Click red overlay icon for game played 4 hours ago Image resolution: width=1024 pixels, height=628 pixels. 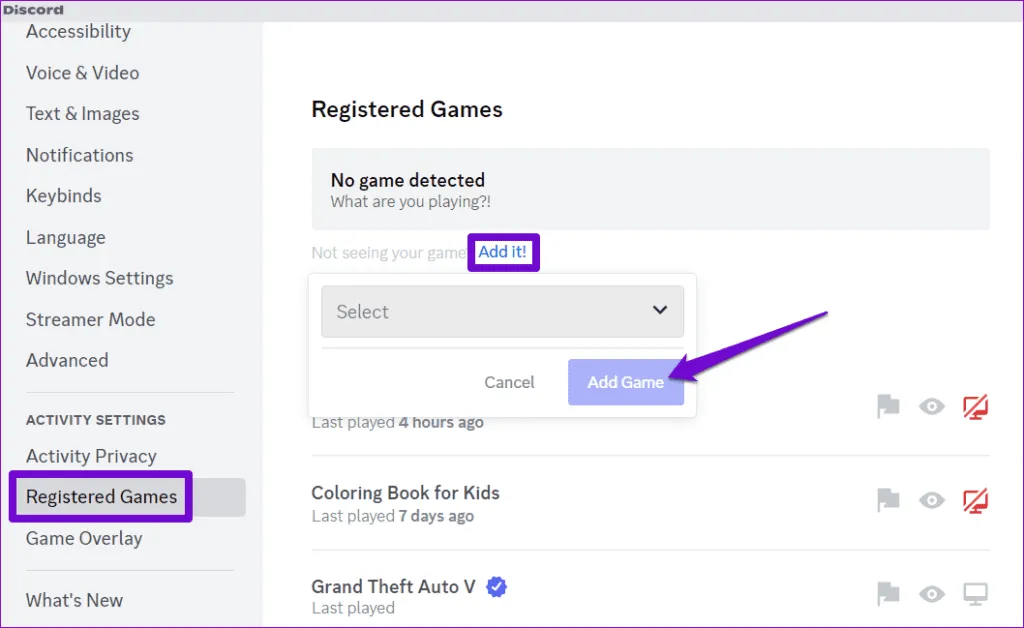coord(975,406)
